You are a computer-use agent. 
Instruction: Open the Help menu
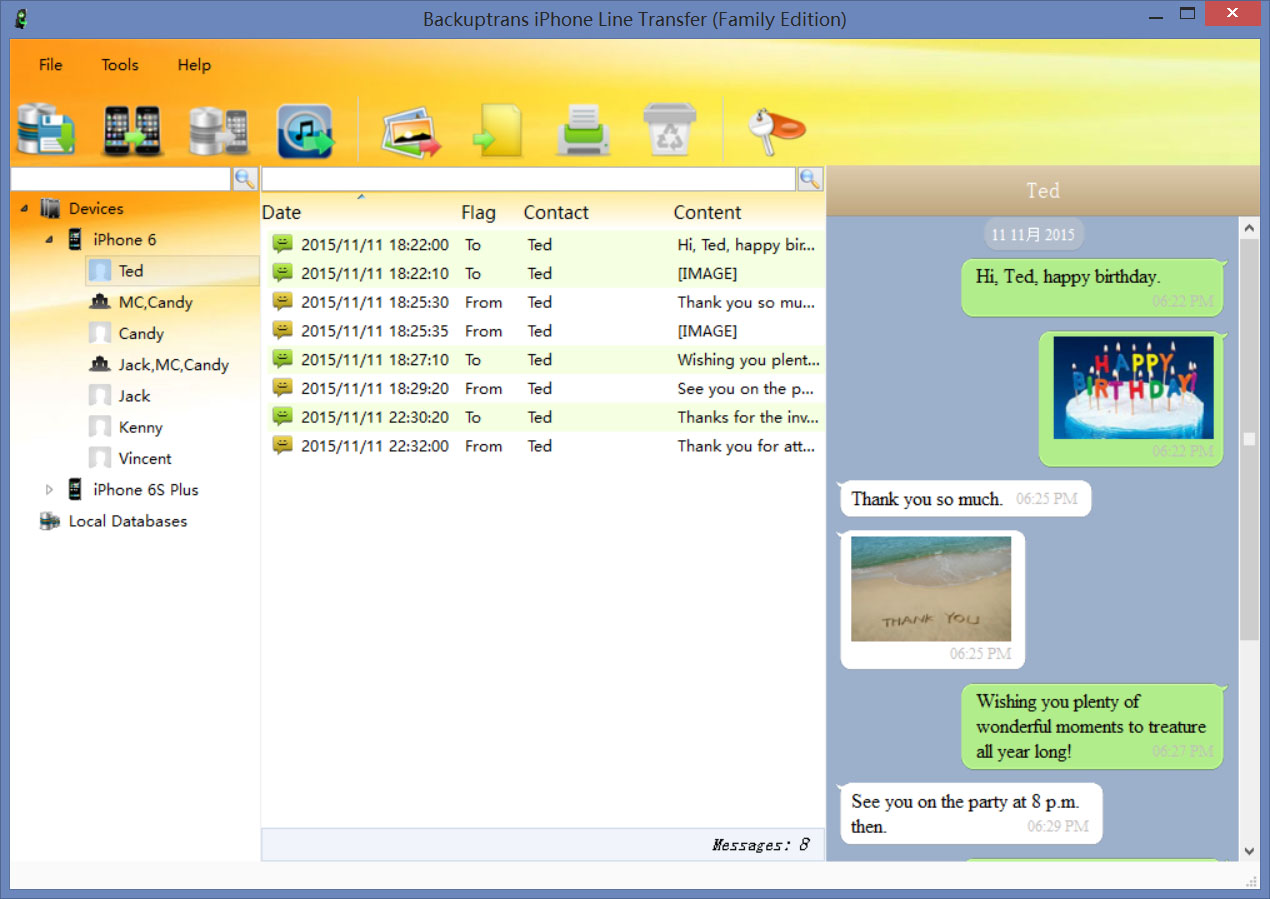(194, 65)
